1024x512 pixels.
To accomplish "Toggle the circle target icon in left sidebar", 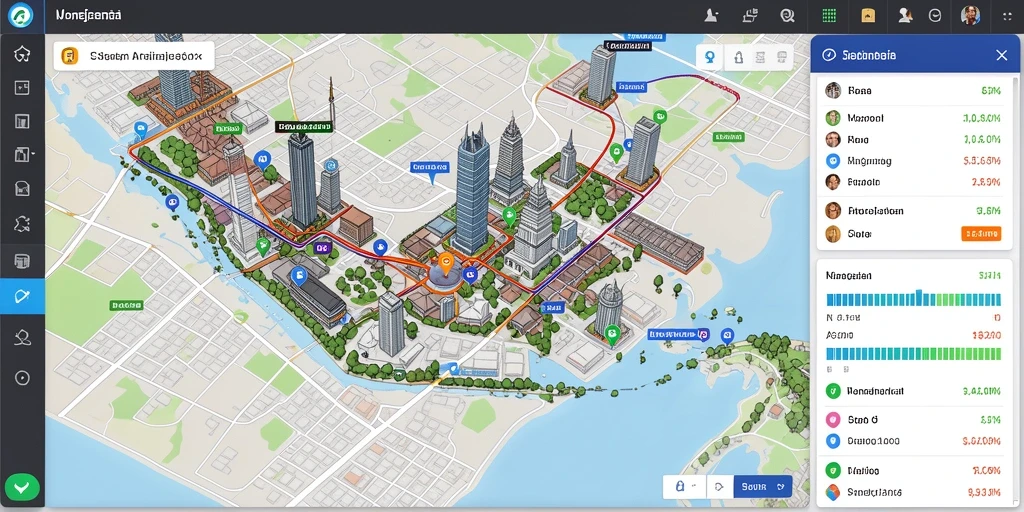I will click(x=22, y=378).
